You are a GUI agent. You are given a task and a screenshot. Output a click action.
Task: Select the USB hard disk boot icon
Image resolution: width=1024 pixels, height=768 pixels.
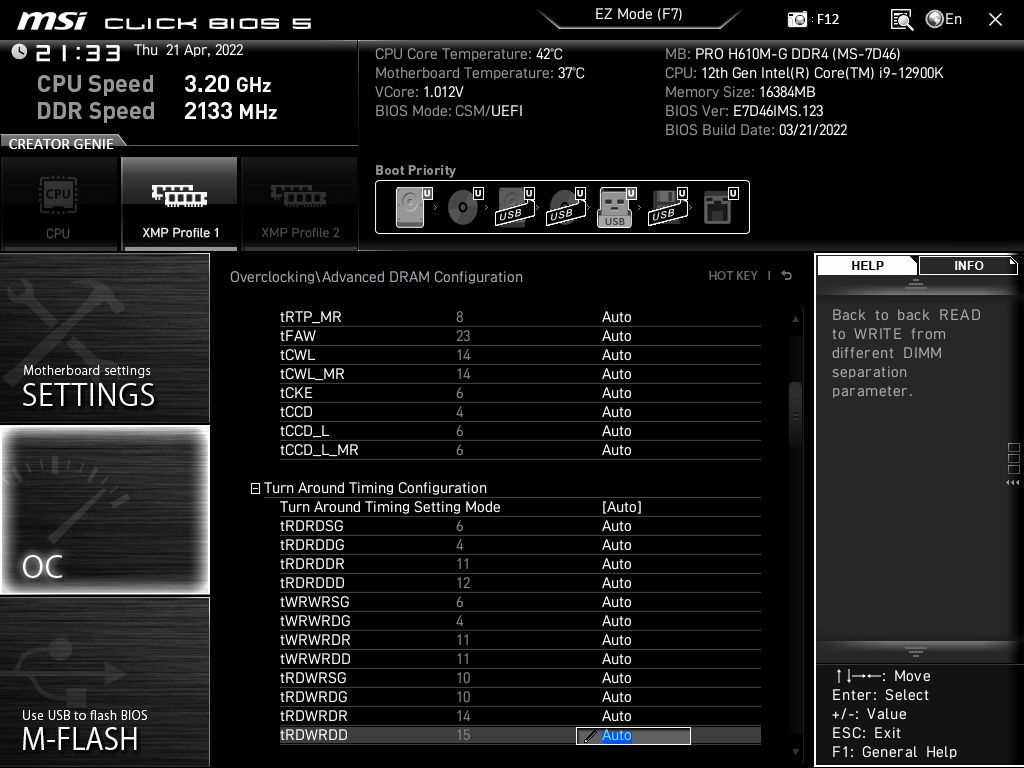tap(515, 207)
